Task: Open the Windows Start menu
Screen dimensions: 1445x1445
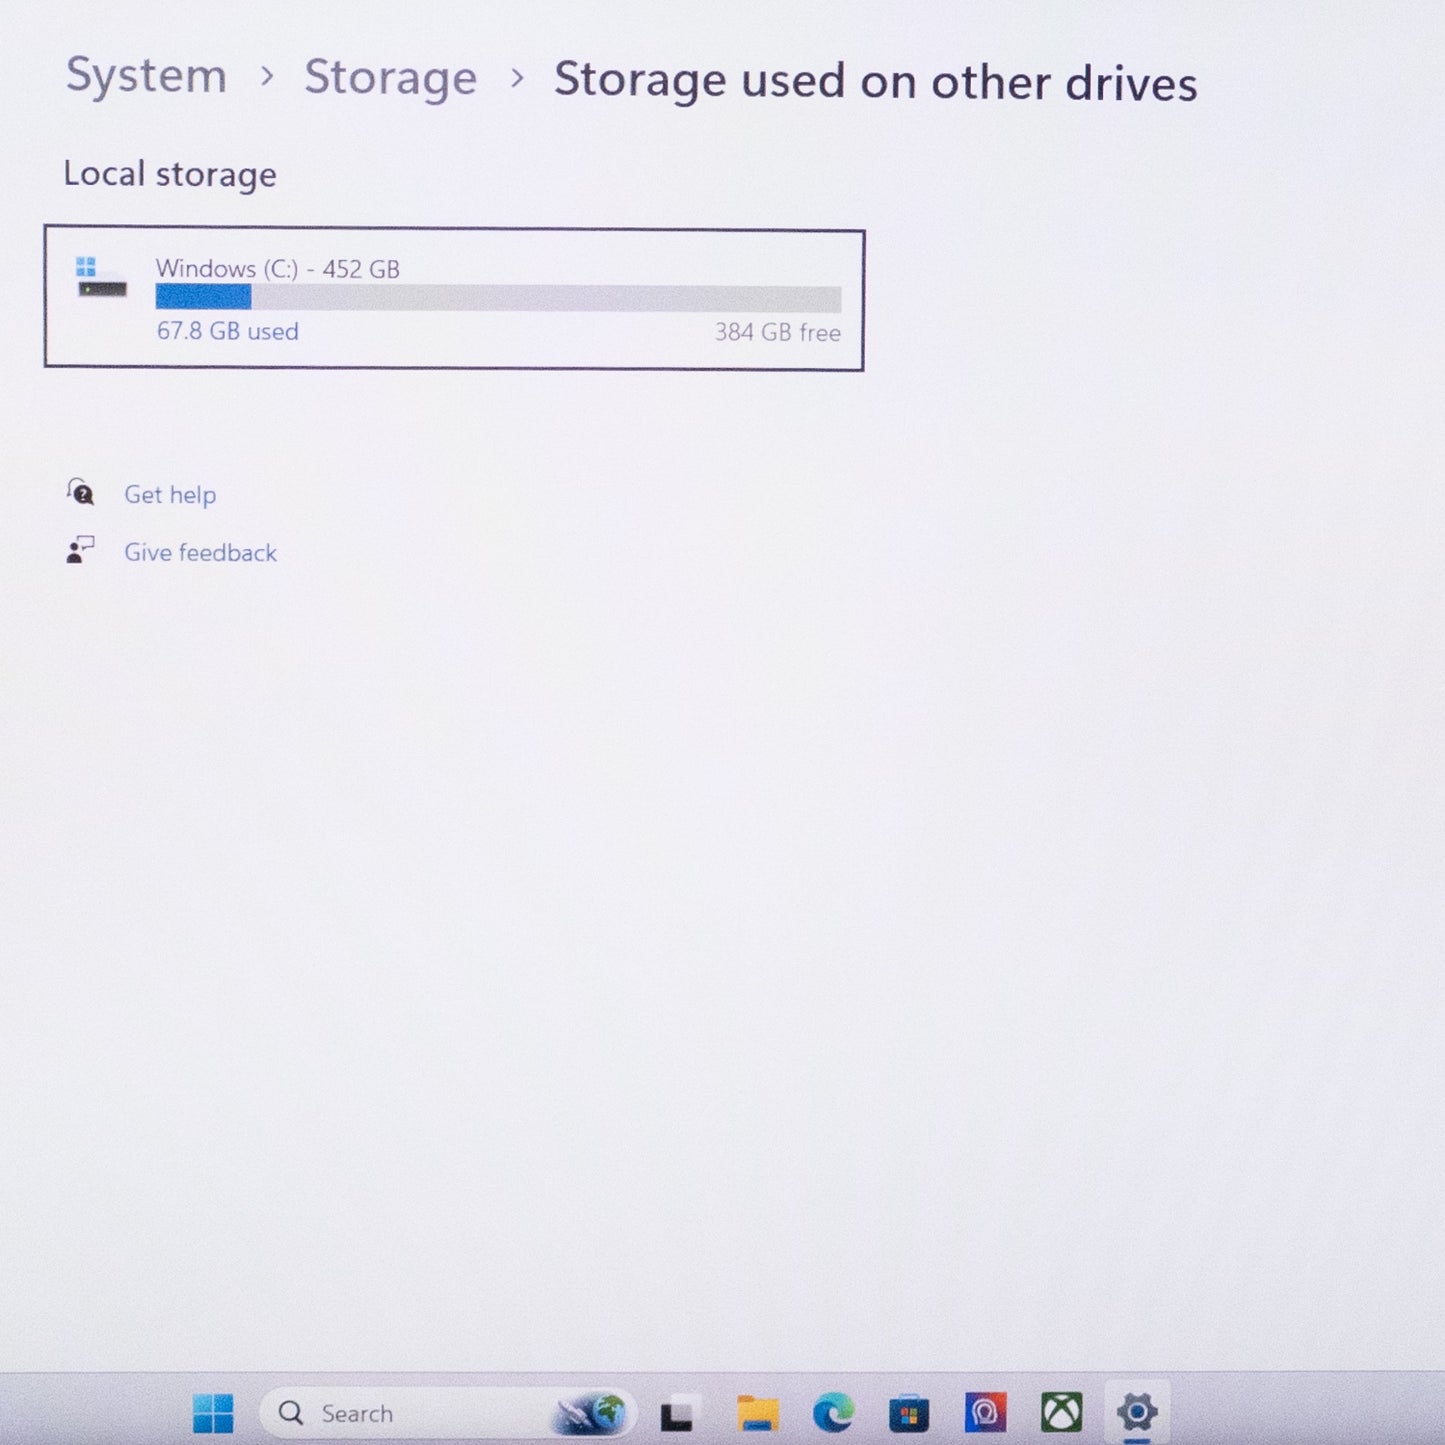Action: tap(213, 1413)
